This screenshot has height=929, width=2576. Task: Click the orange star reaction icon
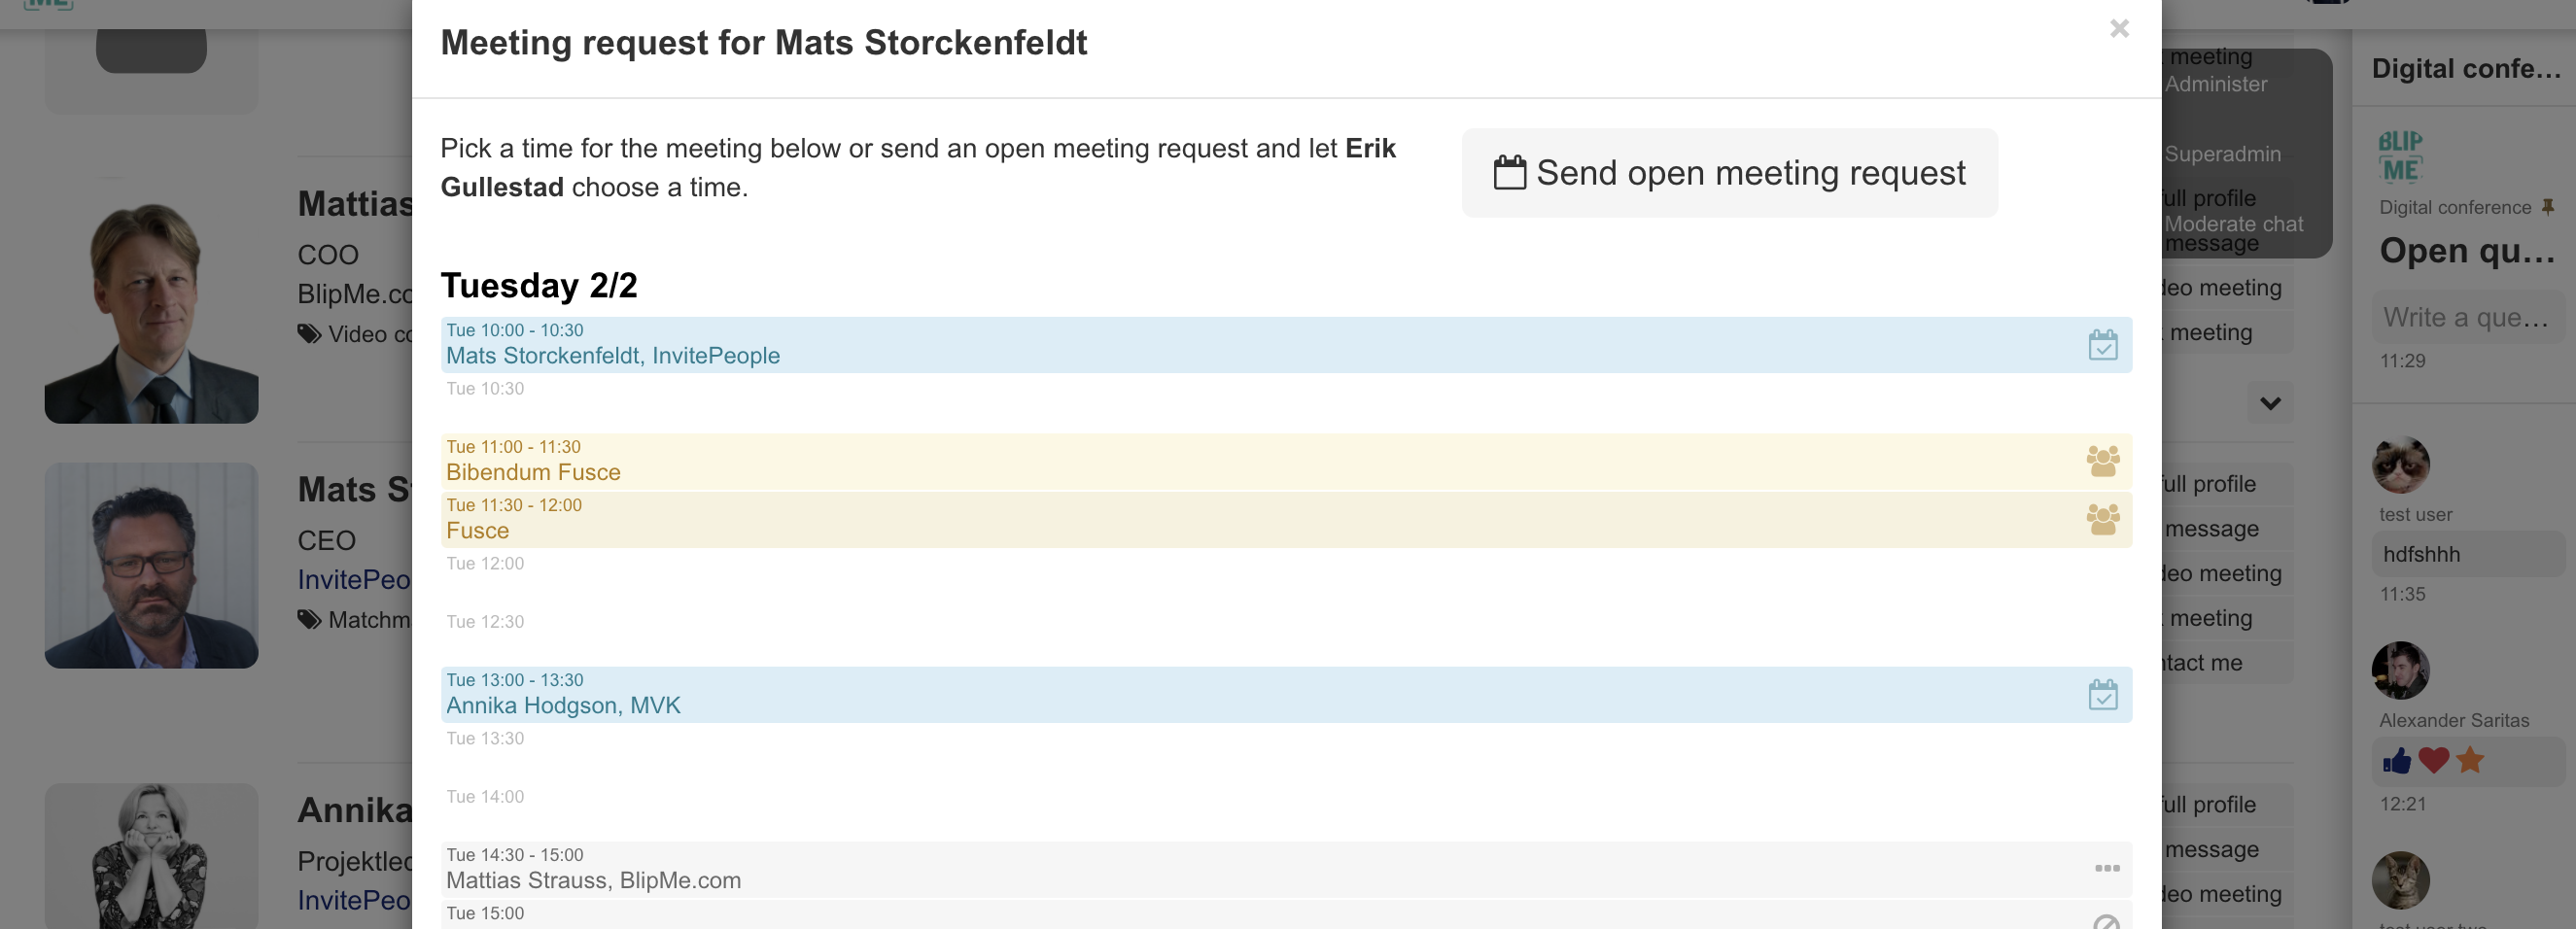[x=2470, y=760]
